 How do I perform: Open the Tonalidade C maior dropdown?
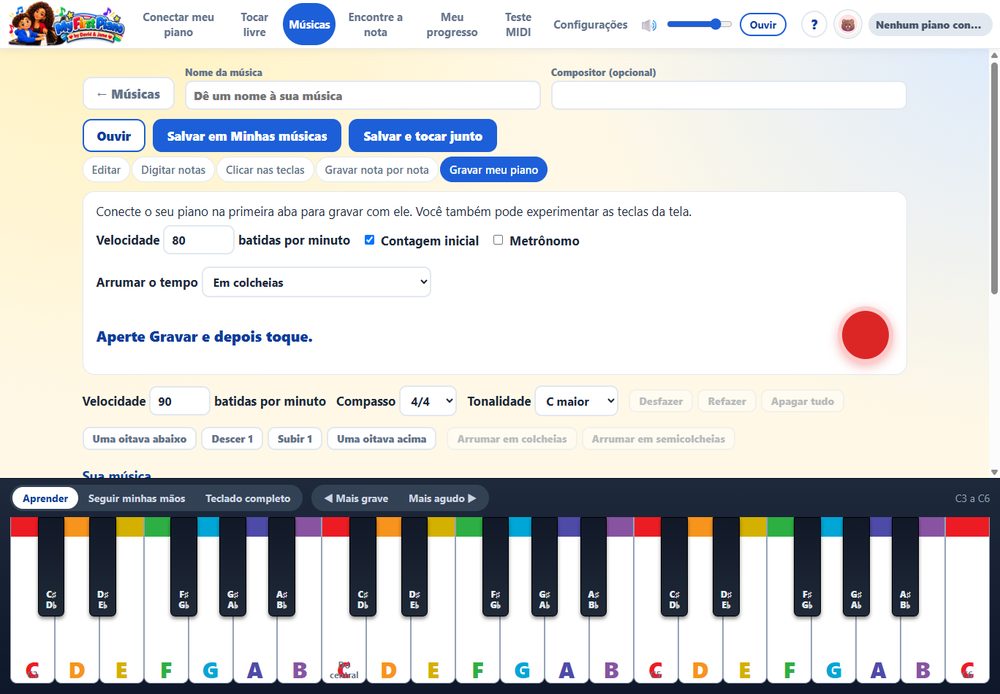[577, 401]
